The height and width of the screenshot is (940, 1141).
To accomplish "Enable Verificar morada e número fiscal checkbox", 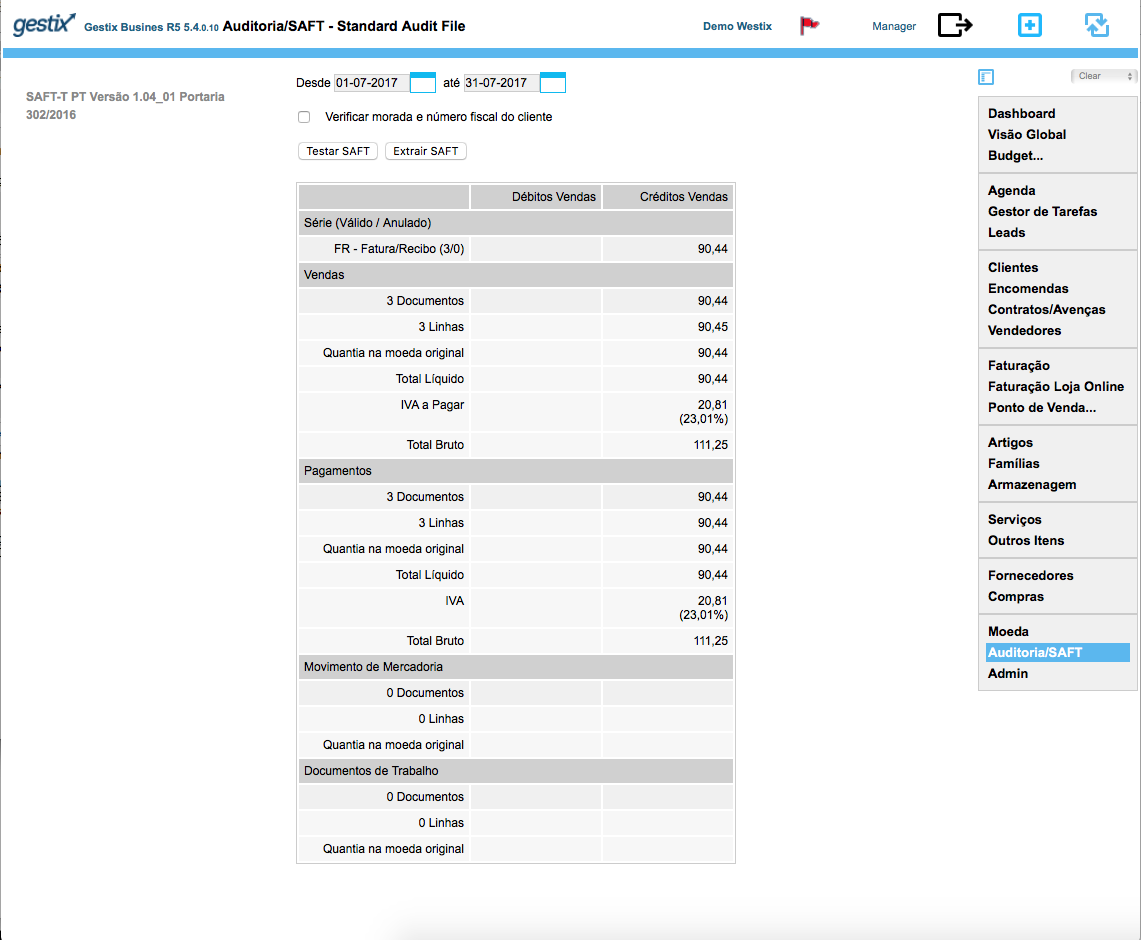I will point(304,117).
